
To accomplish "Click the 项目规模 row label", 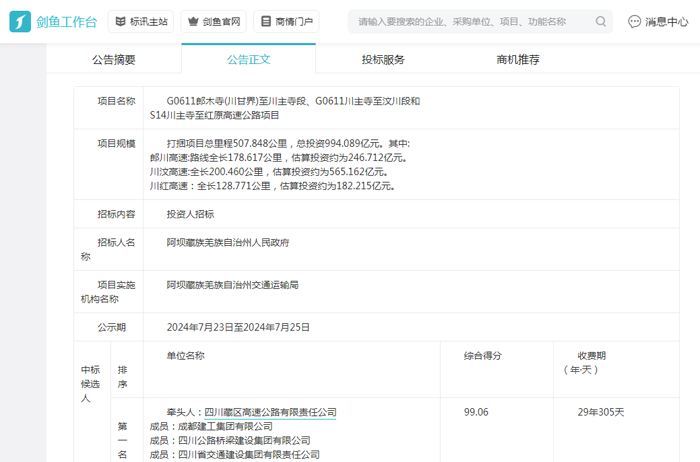I will point(116,143).
